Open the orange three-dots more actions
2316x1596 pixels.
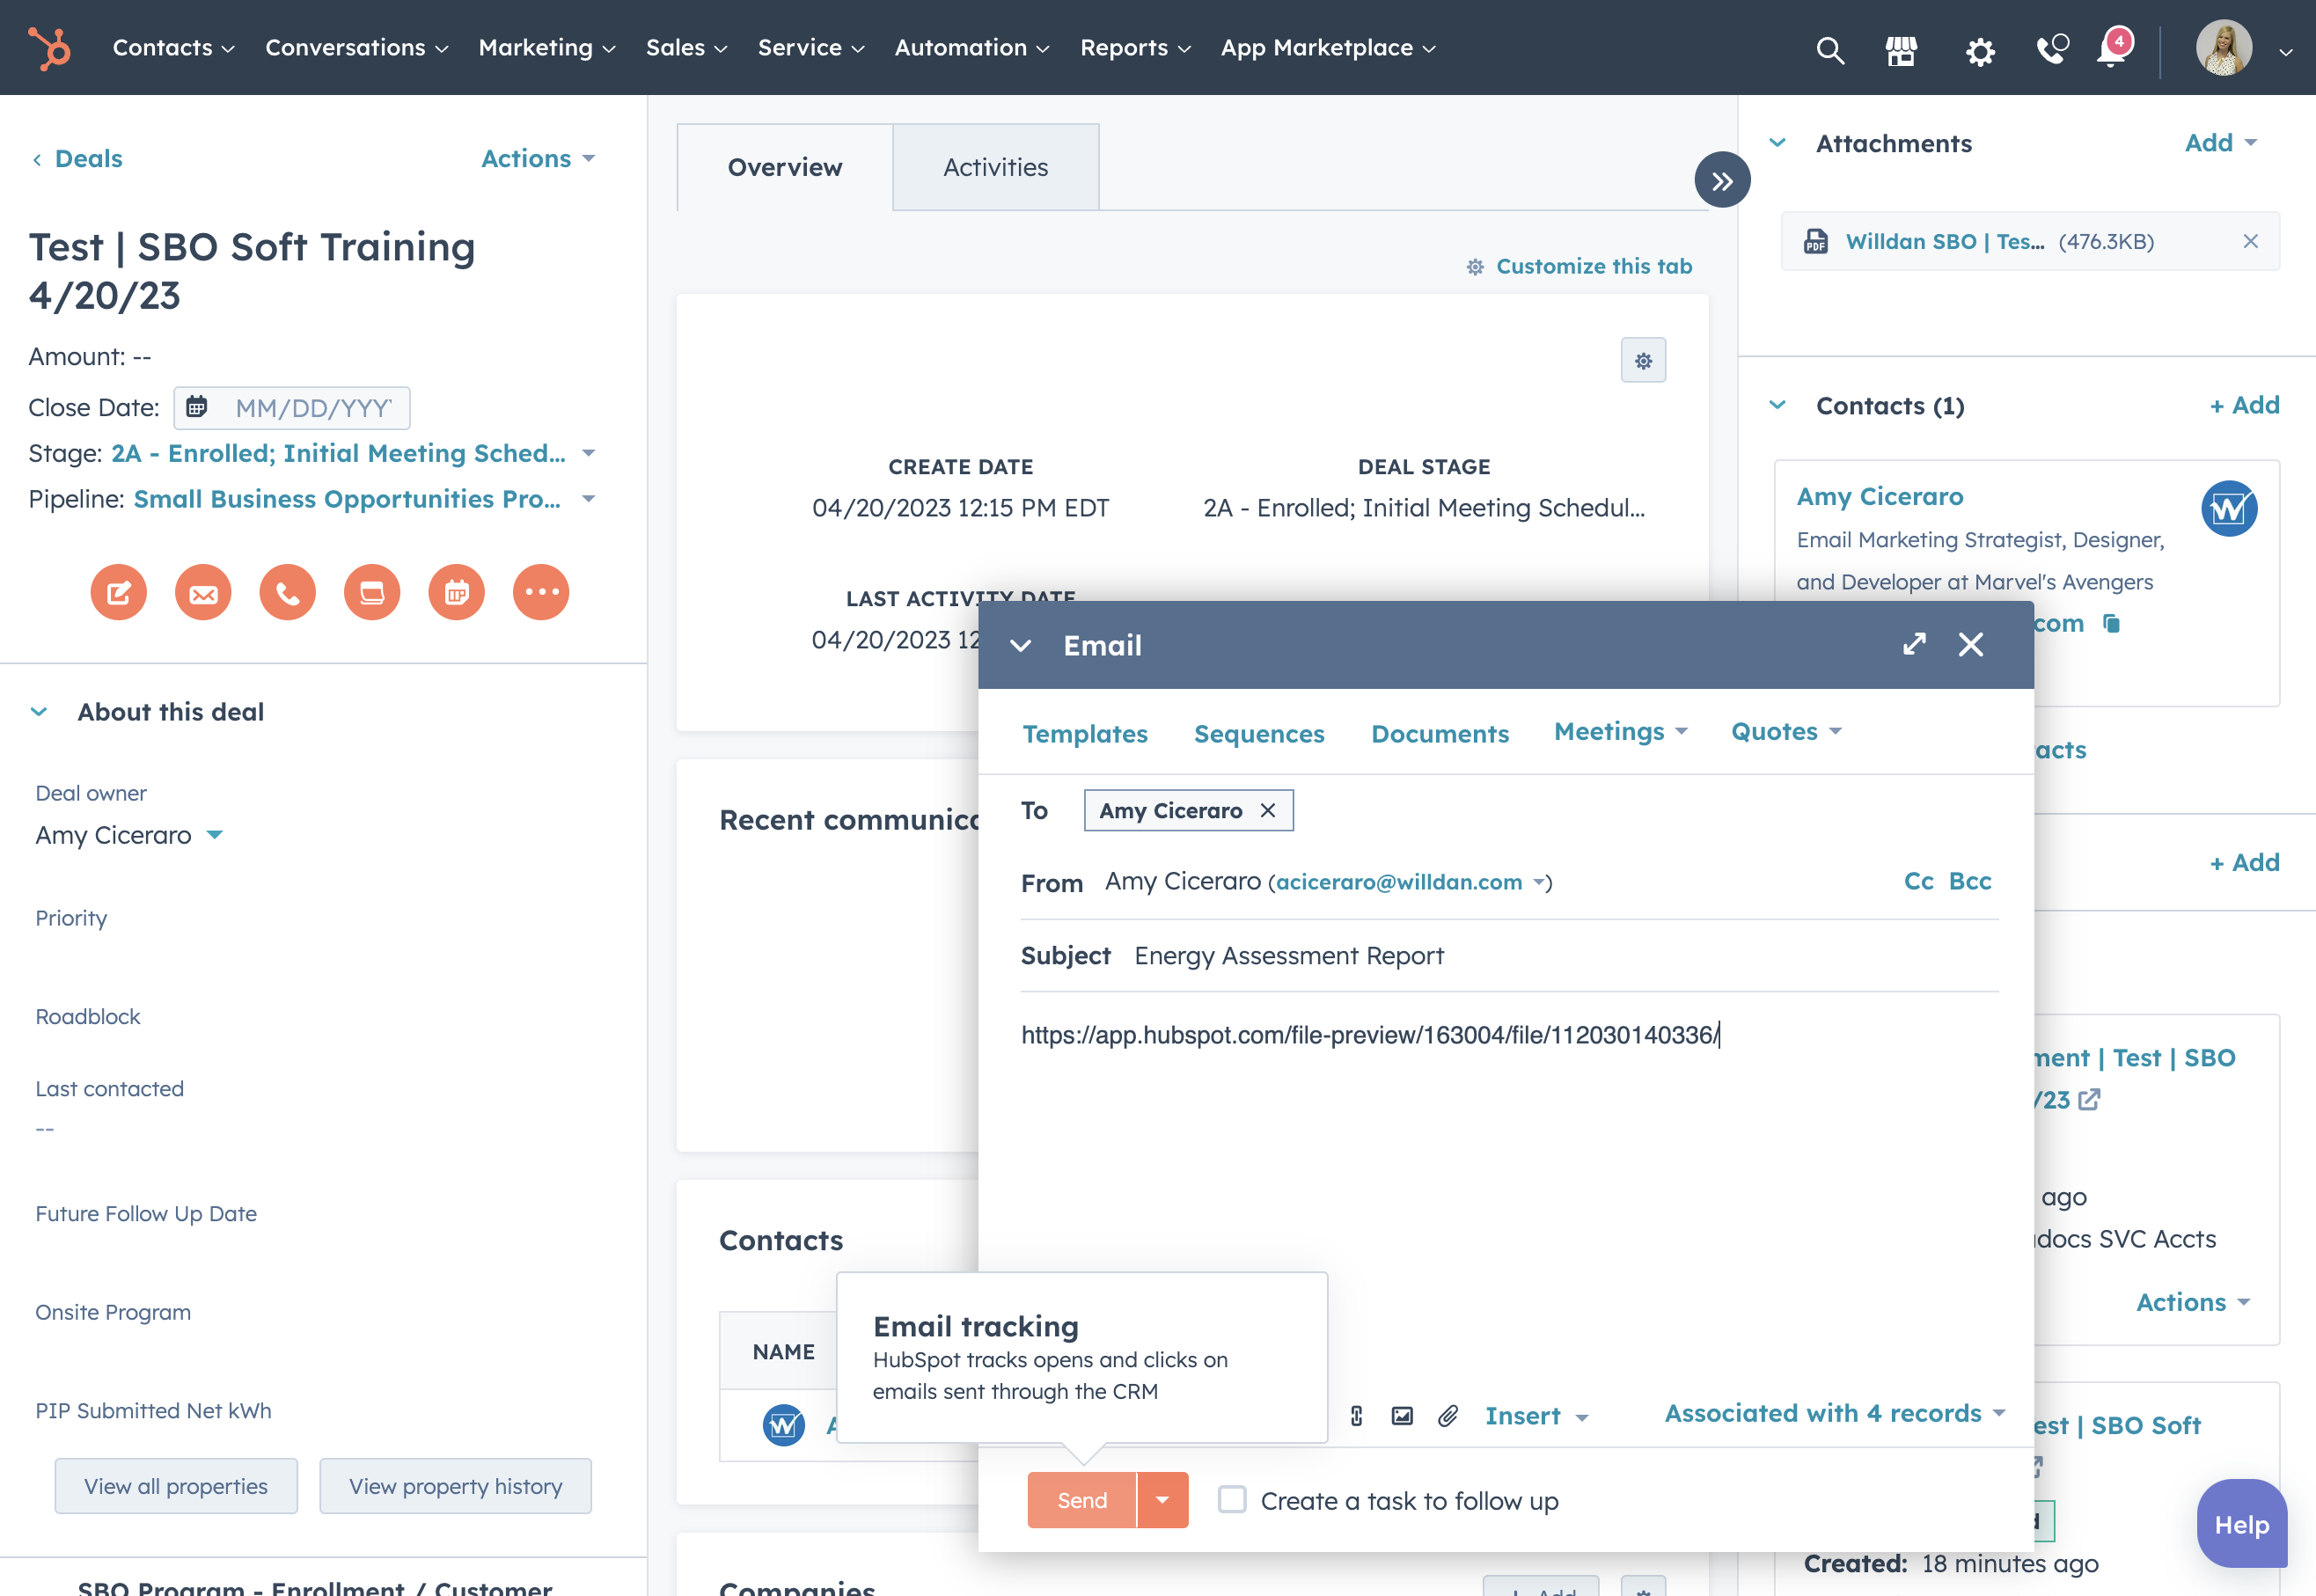pos(541,593)
